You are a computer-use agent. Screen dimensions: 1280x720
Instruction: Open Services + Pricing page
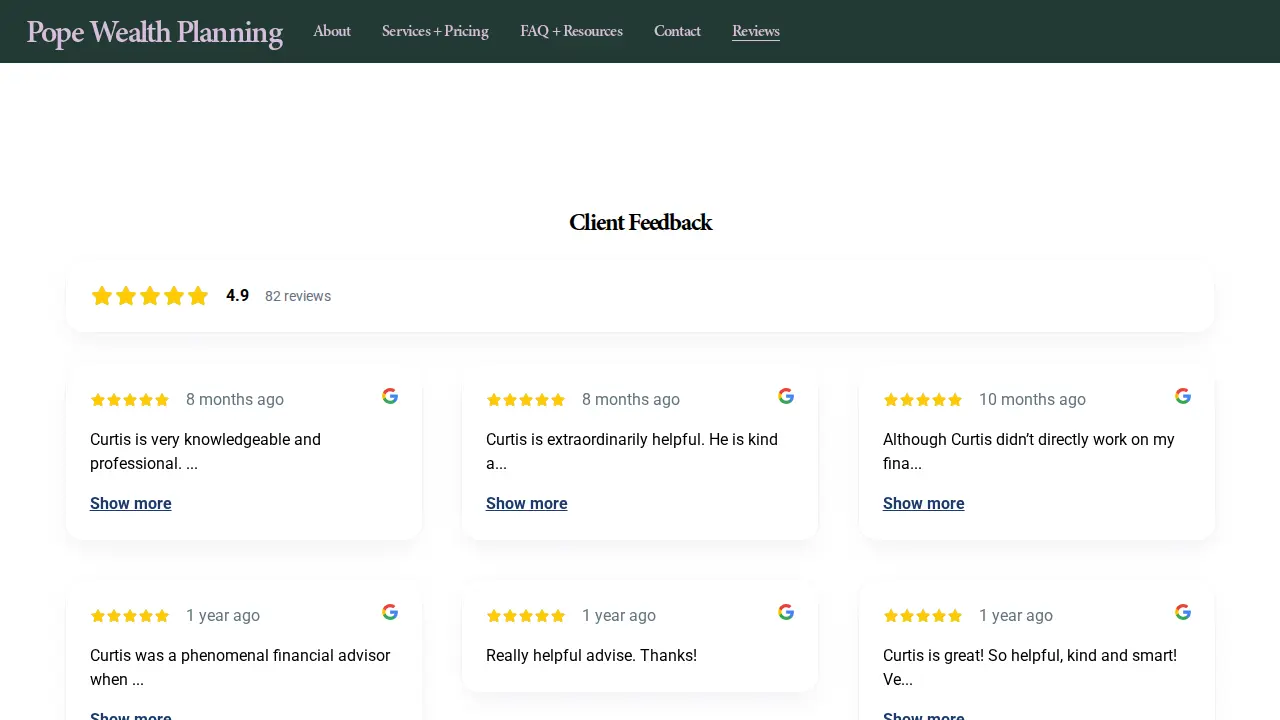pyautogui.click(x=435, y=31)
